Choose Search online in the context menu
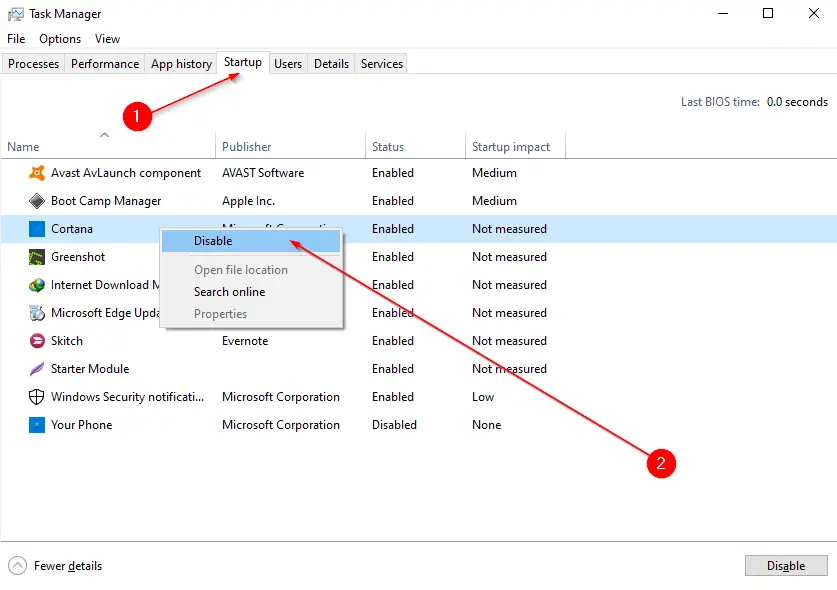837x590 pixels. click(x=251, y=292)
